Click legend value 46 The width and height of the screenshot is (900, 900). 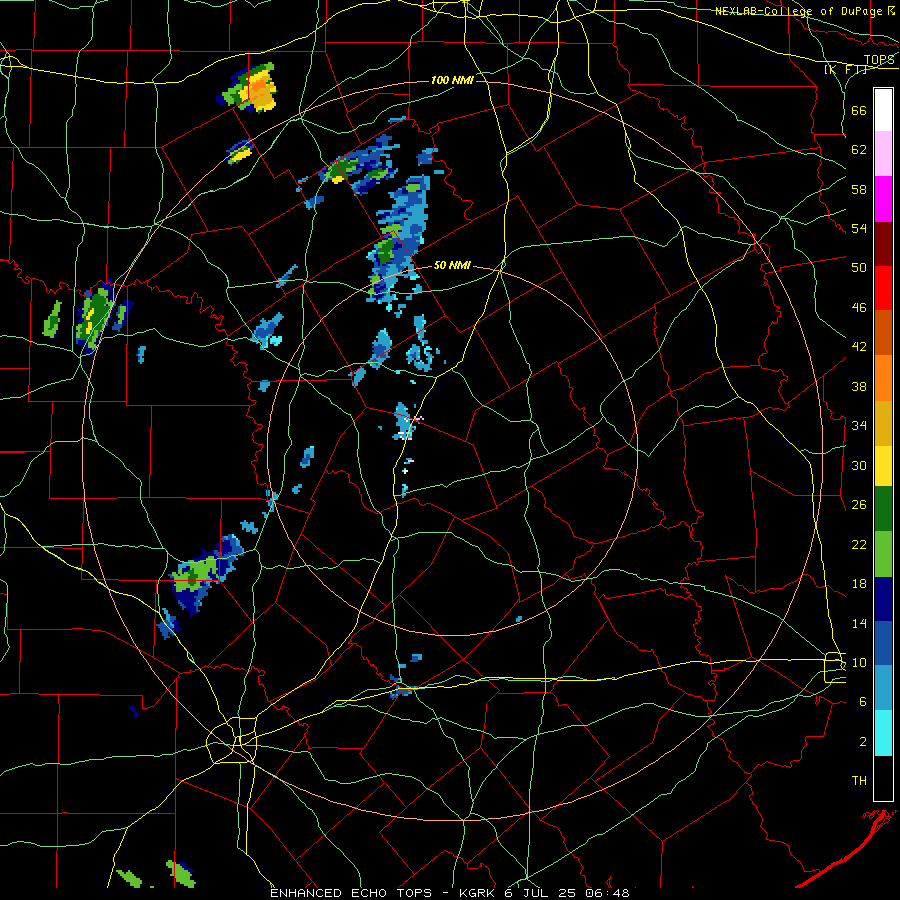point(859,308)
